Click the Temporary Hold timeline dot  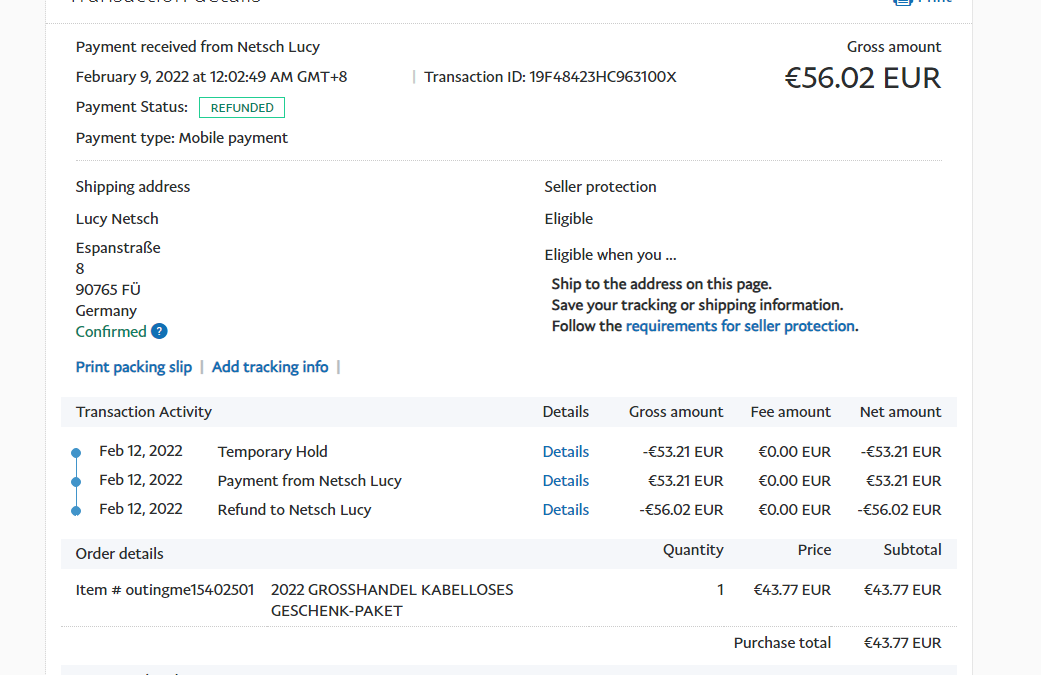coord(76,453)
